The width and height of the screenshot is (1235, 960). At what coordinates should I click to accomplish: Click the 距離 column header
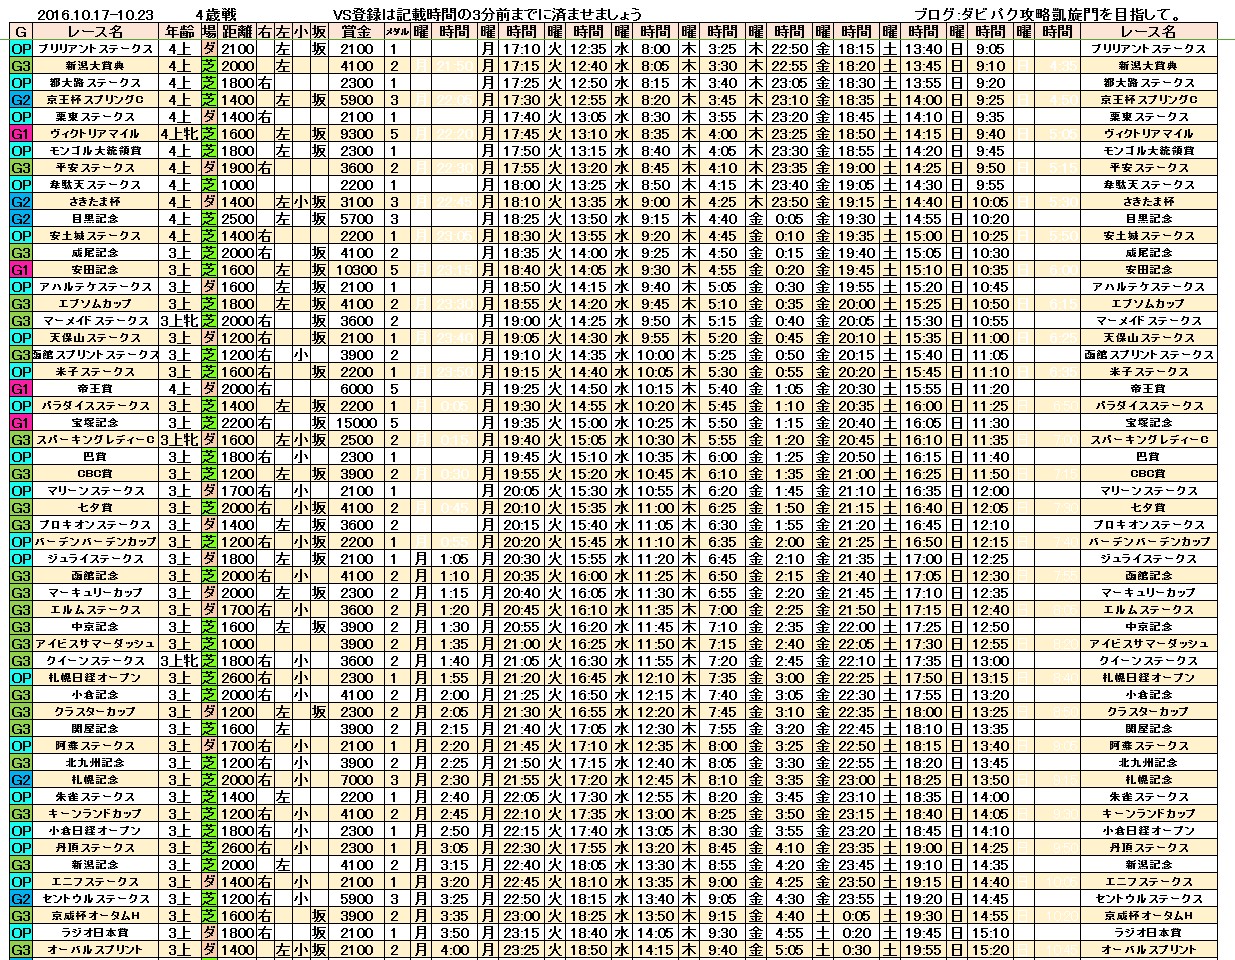point(237,31)
